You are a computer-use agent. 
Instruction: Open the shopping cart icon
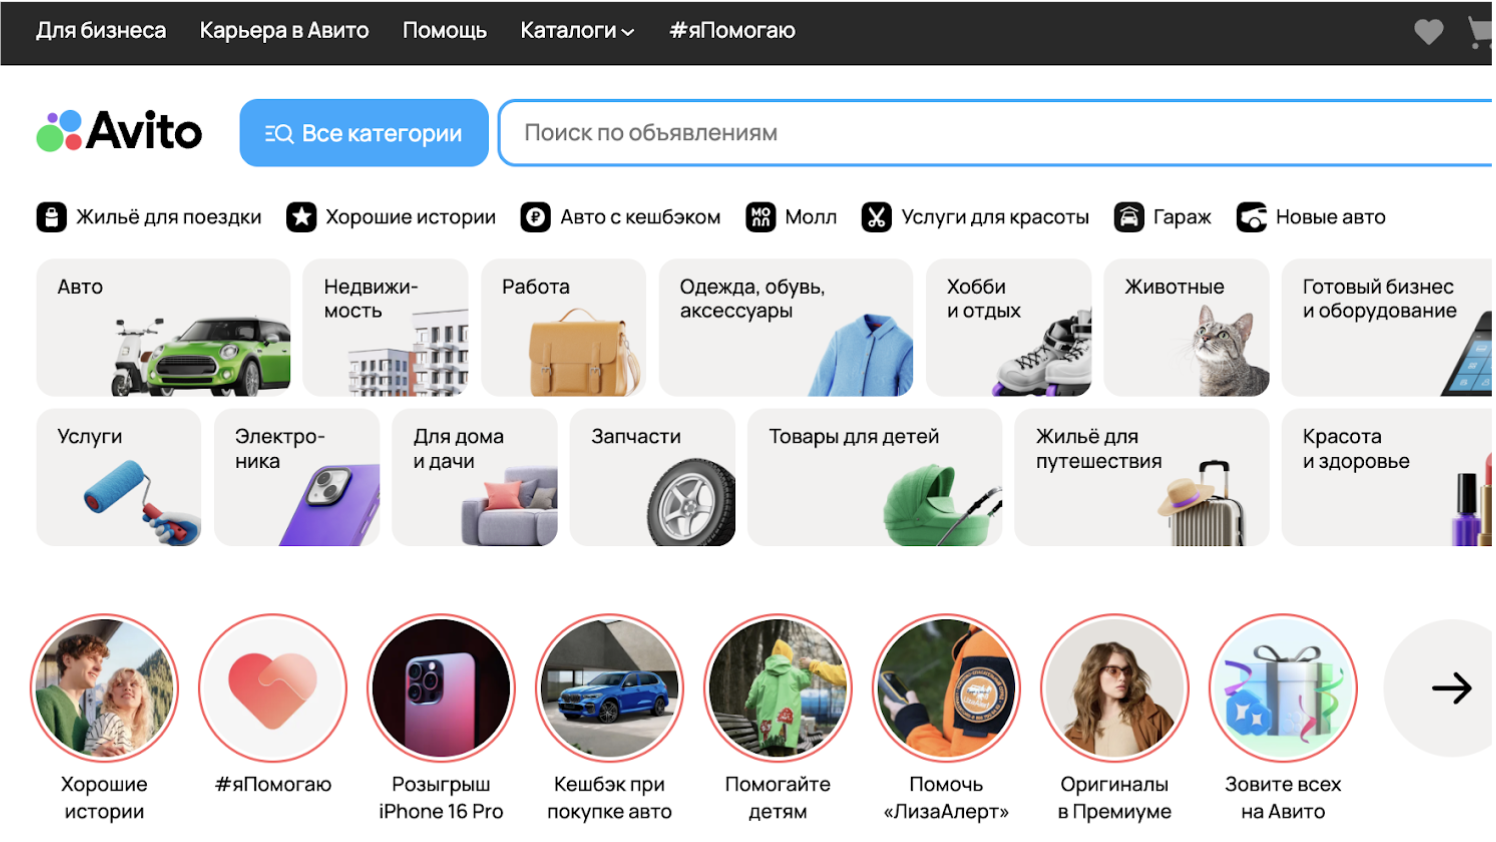point(1480,32)
